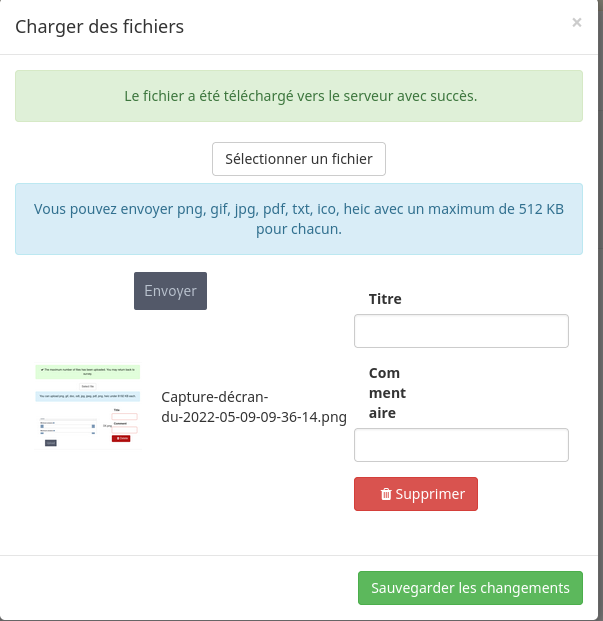The image size is (603, 621).
Task: Click the trash icon on Supprimer
Action: (x=385, y=494)
